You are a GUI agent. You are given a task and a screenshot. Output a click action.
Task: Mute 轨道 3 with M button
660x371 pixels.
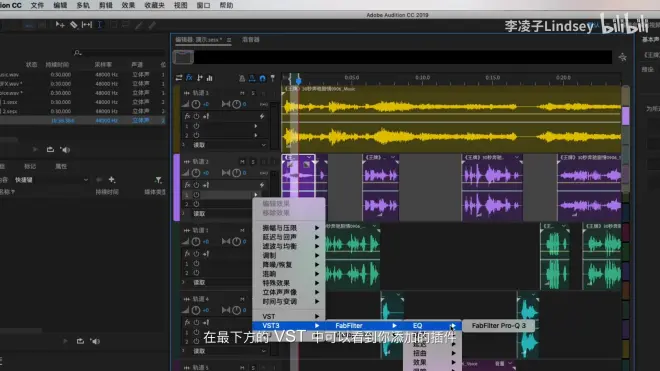[x=242, y=230]
